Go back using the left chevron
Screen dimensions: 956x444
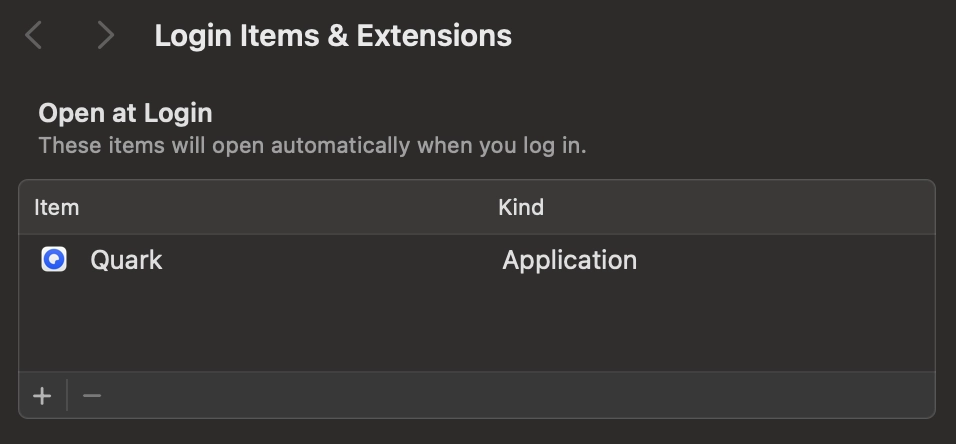pyautogui.click(x=34, y=35)
